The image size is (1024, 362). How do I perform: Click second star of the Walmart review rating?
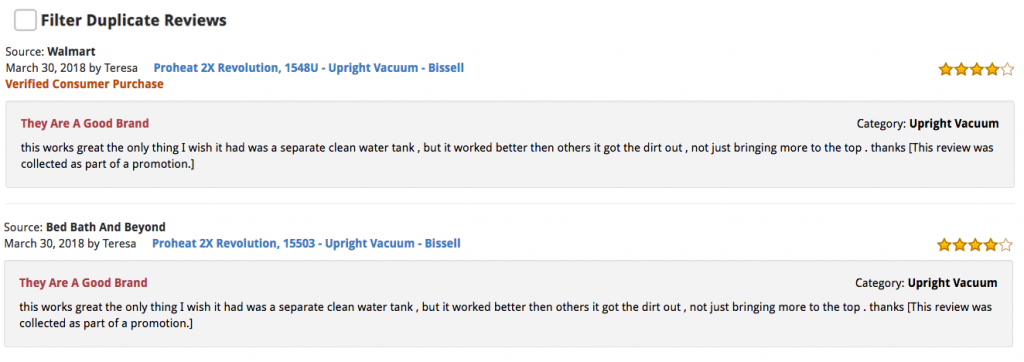[961, 69]
